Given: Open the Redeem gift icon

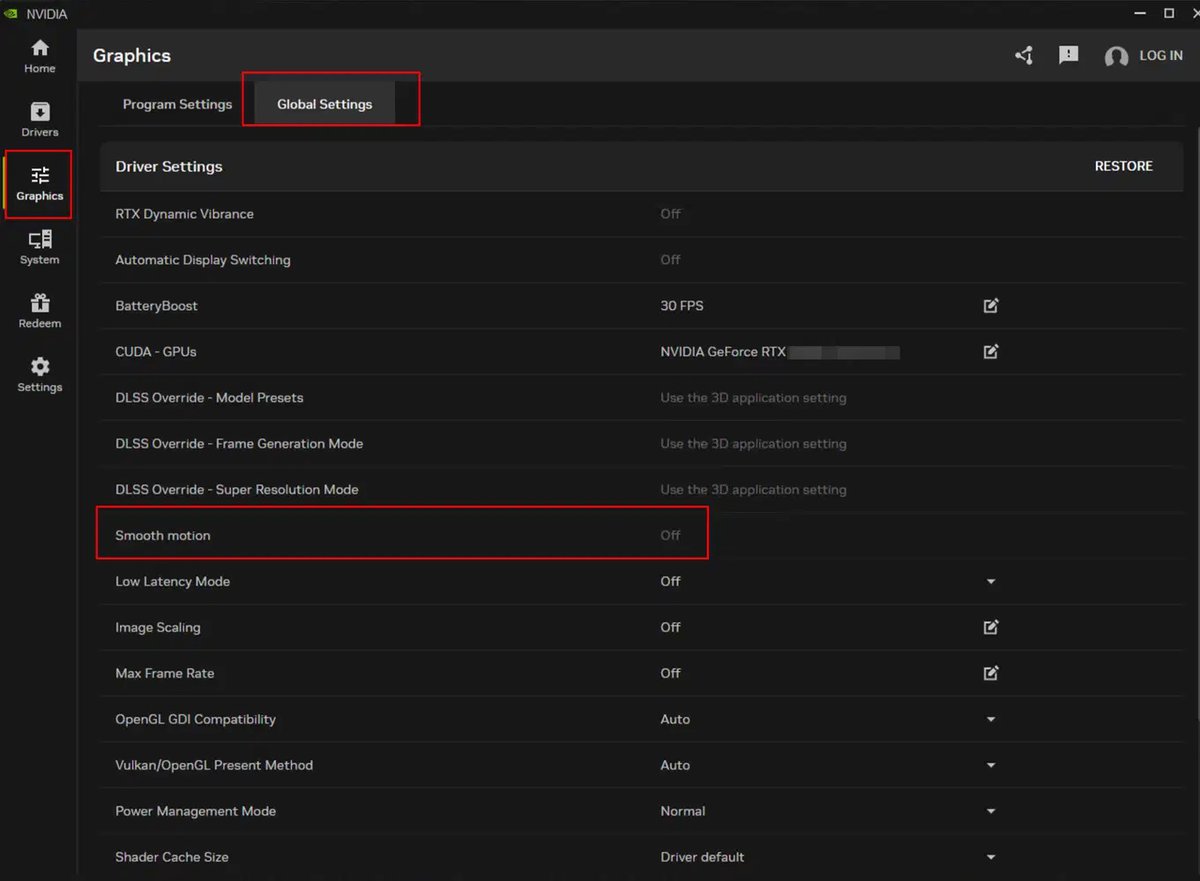Looking at the screenshot, I should point(40,311).
